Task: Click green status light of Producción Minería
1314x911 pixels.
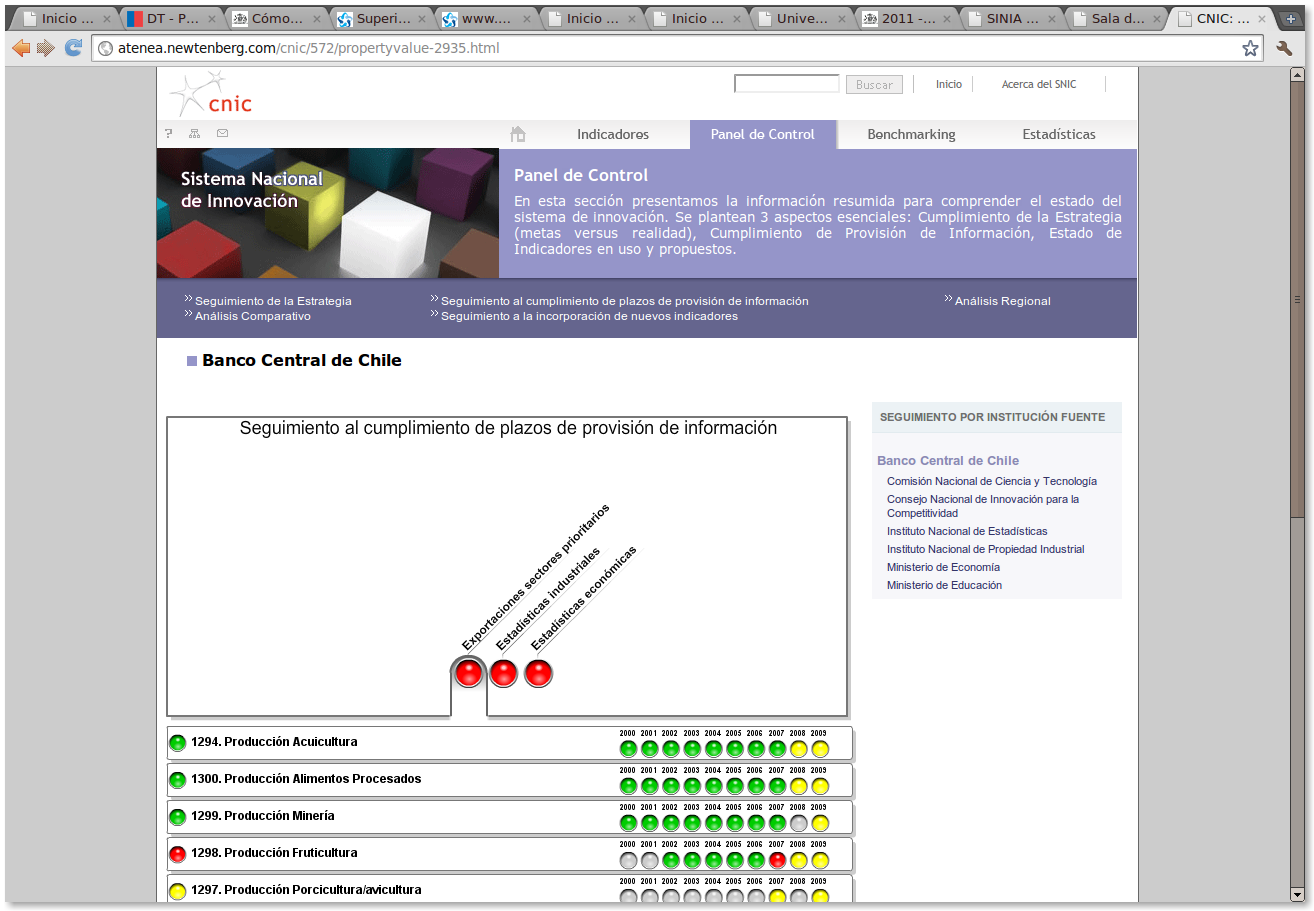Action: (178, 817)
